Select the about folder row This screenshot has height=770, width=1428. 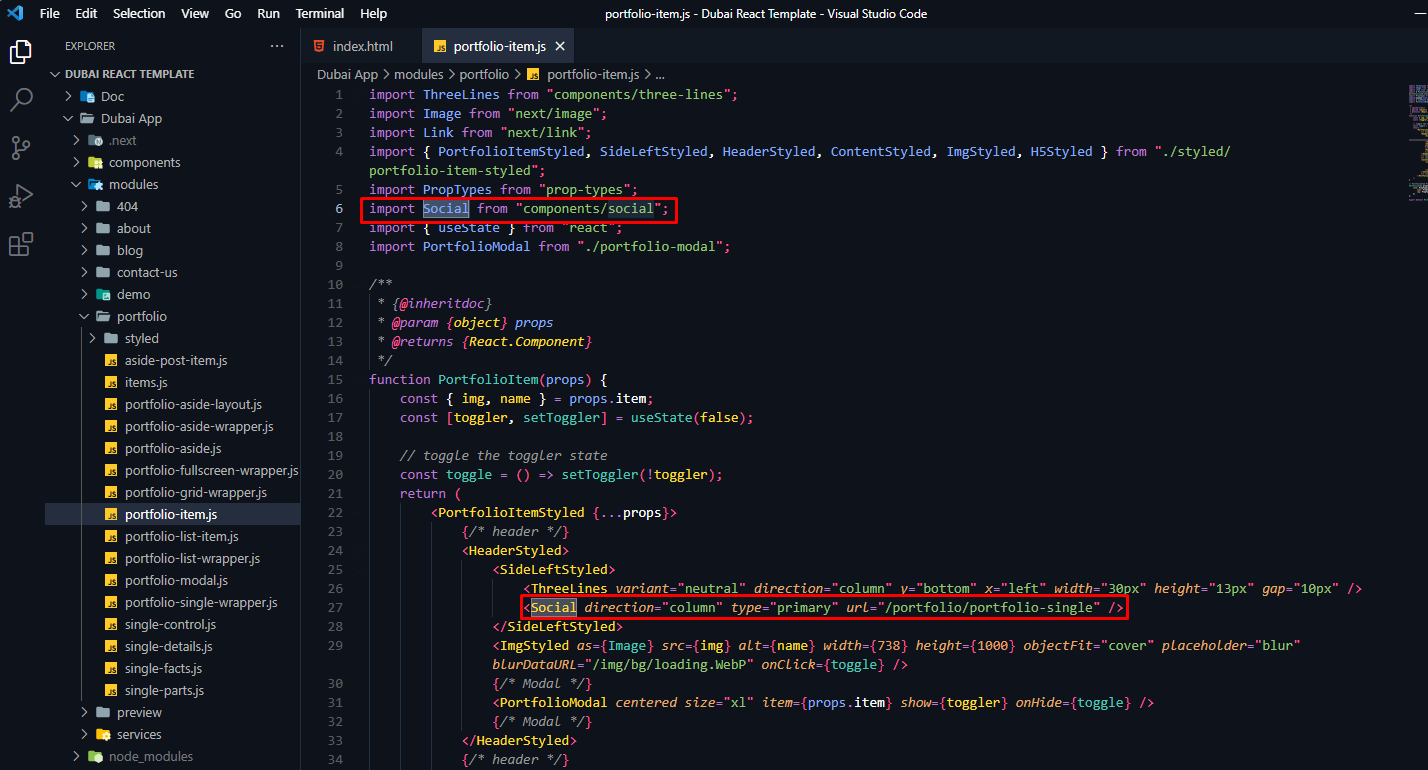click(172, 228)
